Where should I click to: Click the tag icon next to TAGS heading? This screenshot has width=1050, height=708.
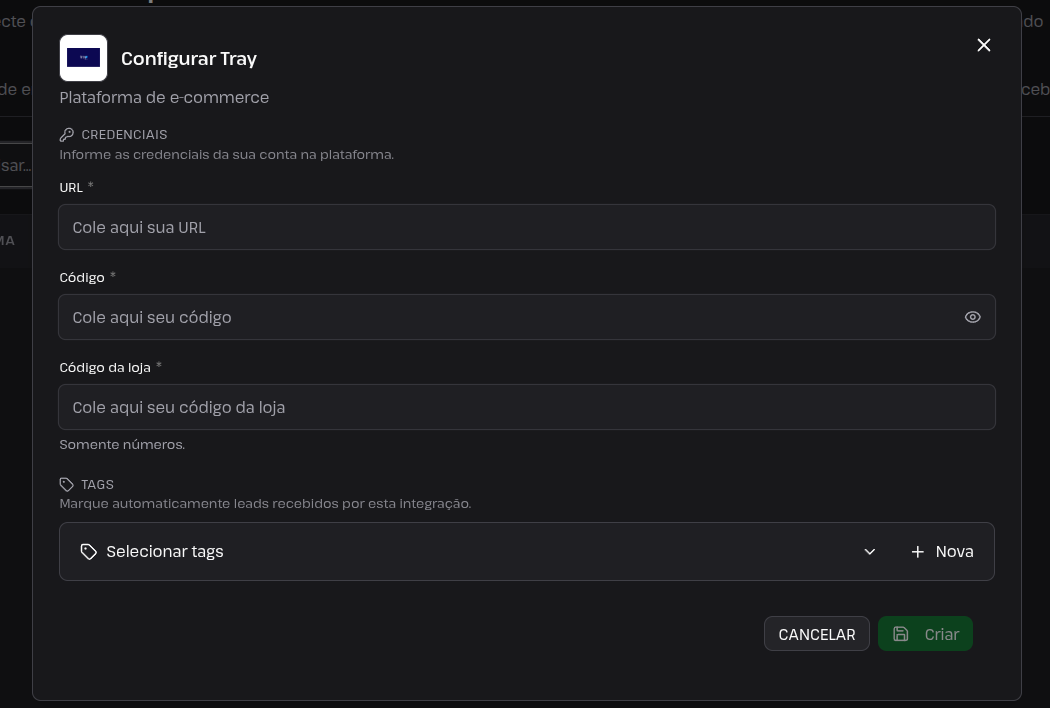66,484
